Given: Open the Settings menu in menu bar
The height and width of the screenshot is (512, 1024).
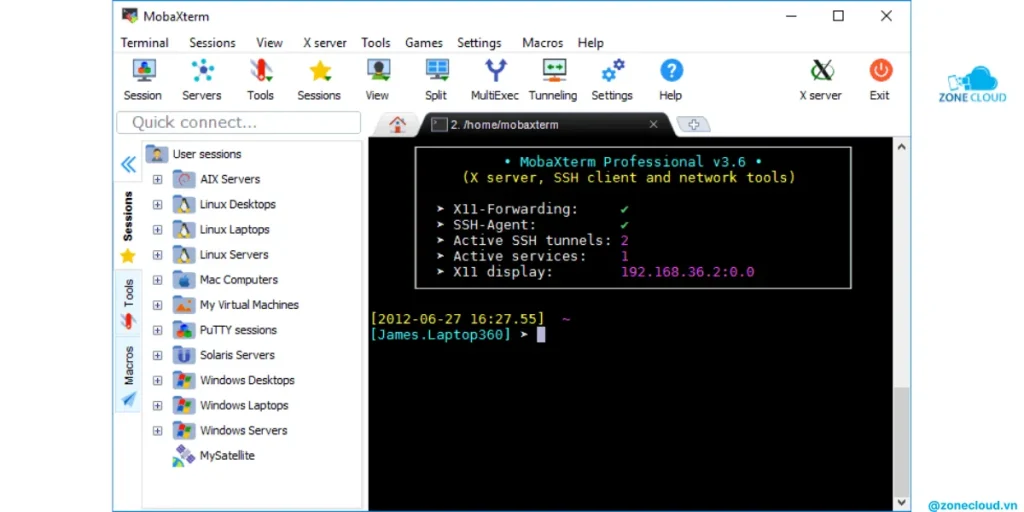Looking at the screenshot, I should tap(479, 43).
